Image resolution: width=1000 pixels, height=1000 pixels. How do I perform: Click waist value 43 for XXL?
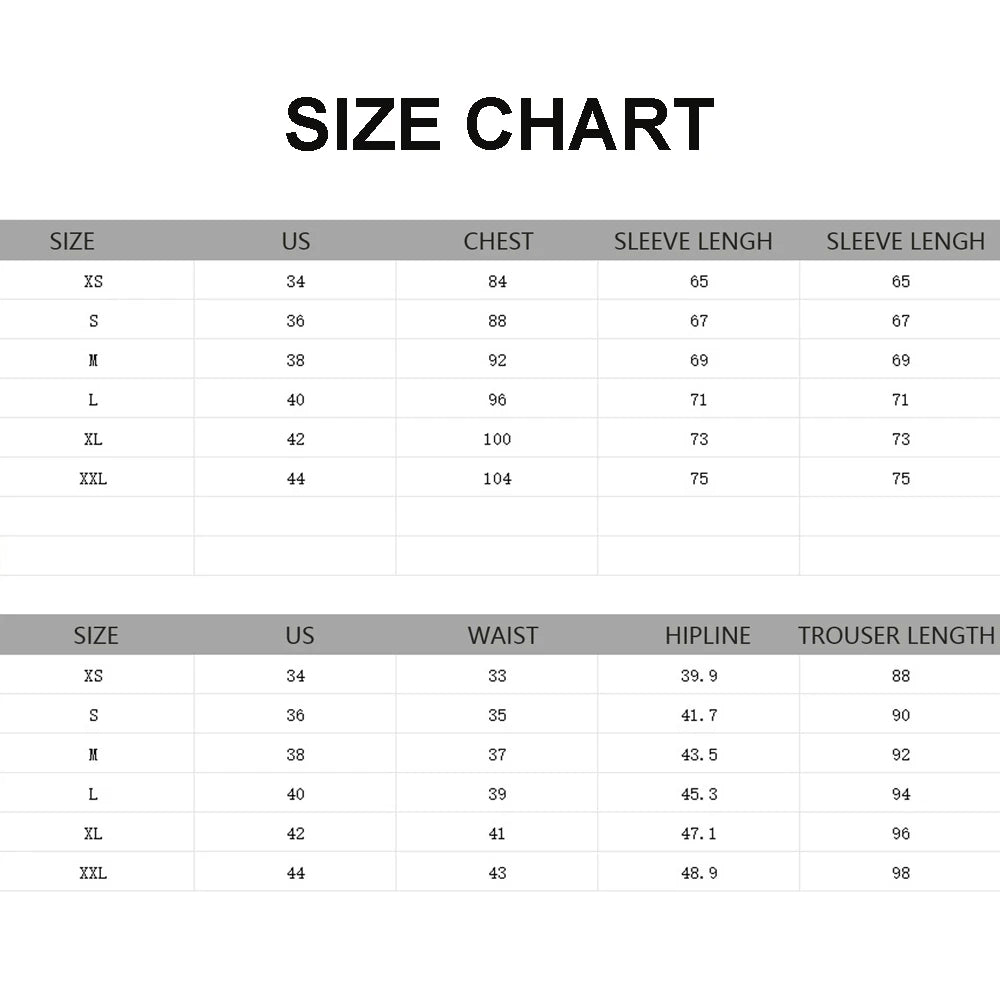tap(497, 873)
